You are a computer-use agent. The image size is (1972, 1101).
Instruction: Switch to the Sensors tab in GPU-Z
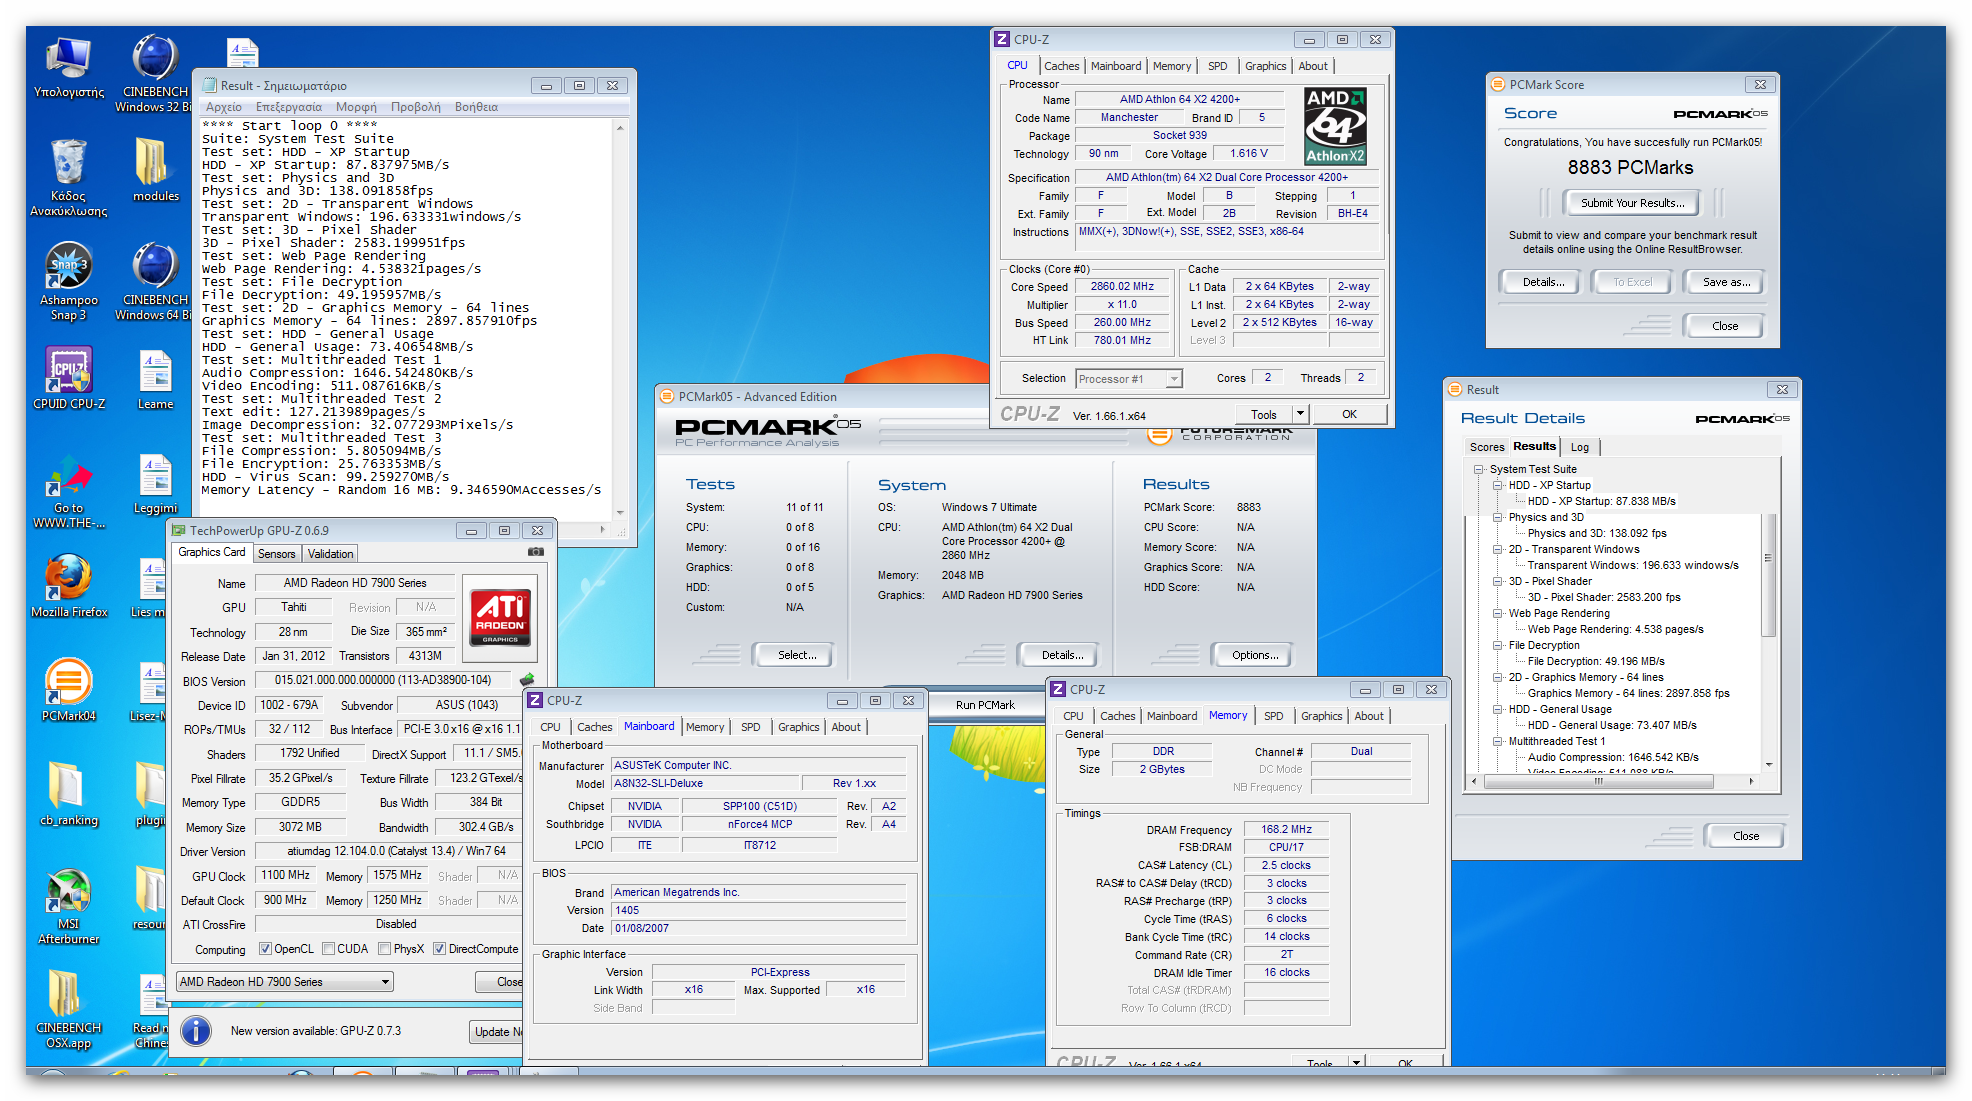pyautogui.click(x=277, y=554)
